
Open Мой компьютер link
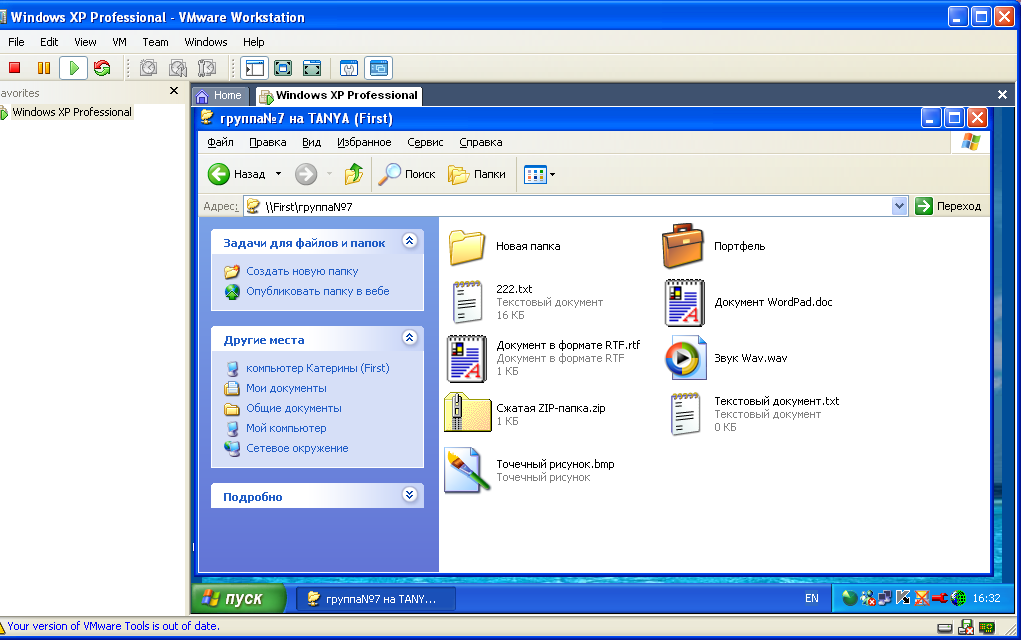287,428
